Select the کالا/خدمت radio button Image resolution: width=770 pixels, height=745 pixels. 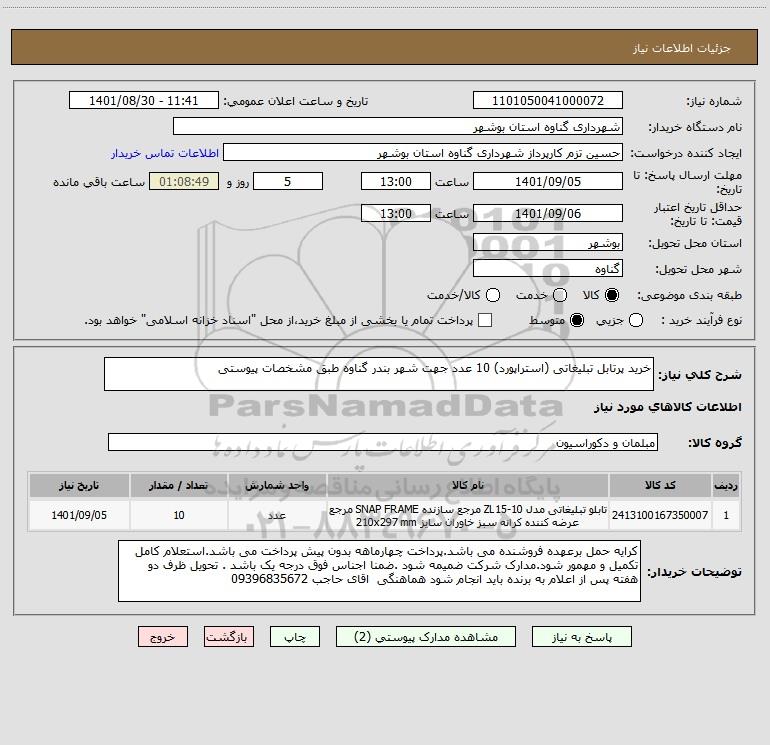pos(493,295)
